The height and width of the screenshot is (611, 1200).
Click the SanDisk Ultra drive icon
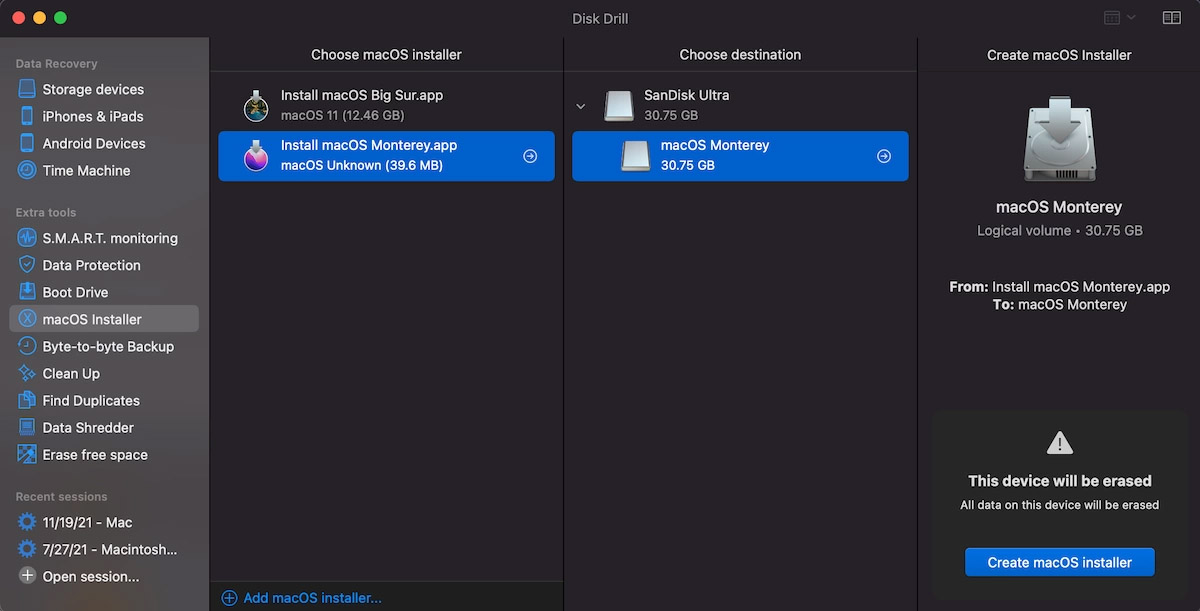pos(619,105)
